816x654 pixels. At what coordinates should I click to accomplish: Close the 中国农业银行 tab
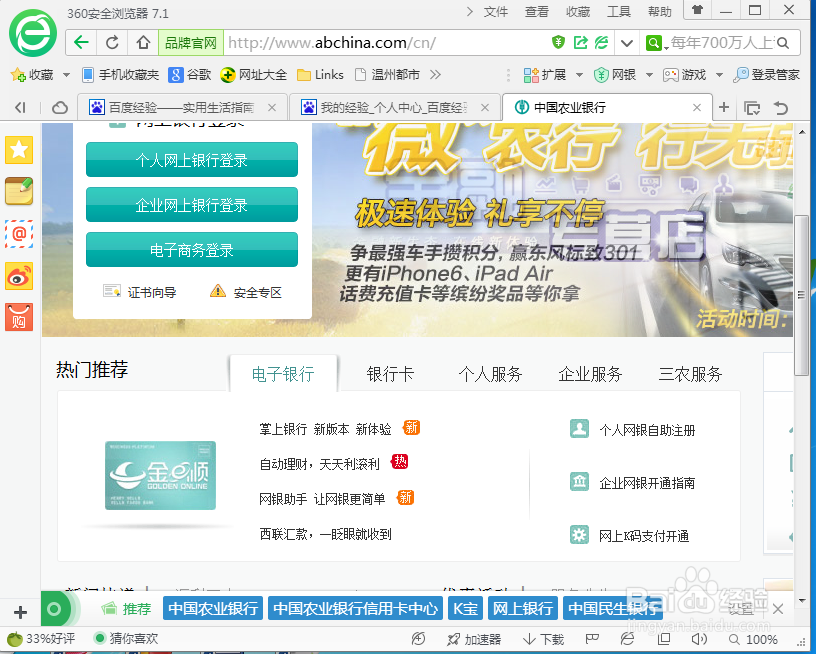(697, 108)
